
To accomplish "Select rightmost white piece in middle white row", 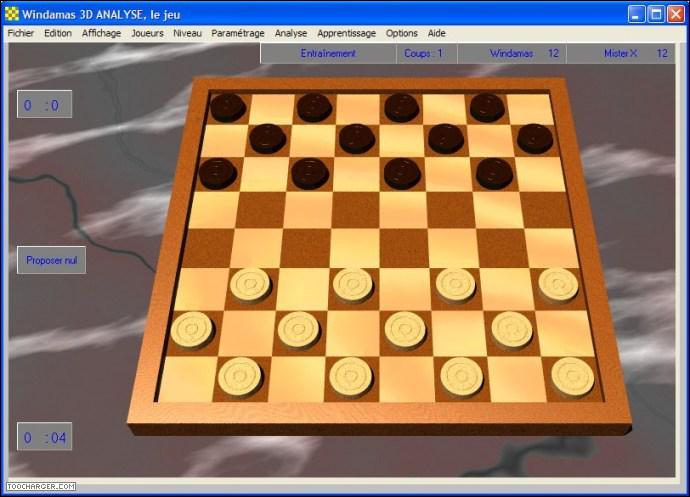I will [x=512, y=331].
